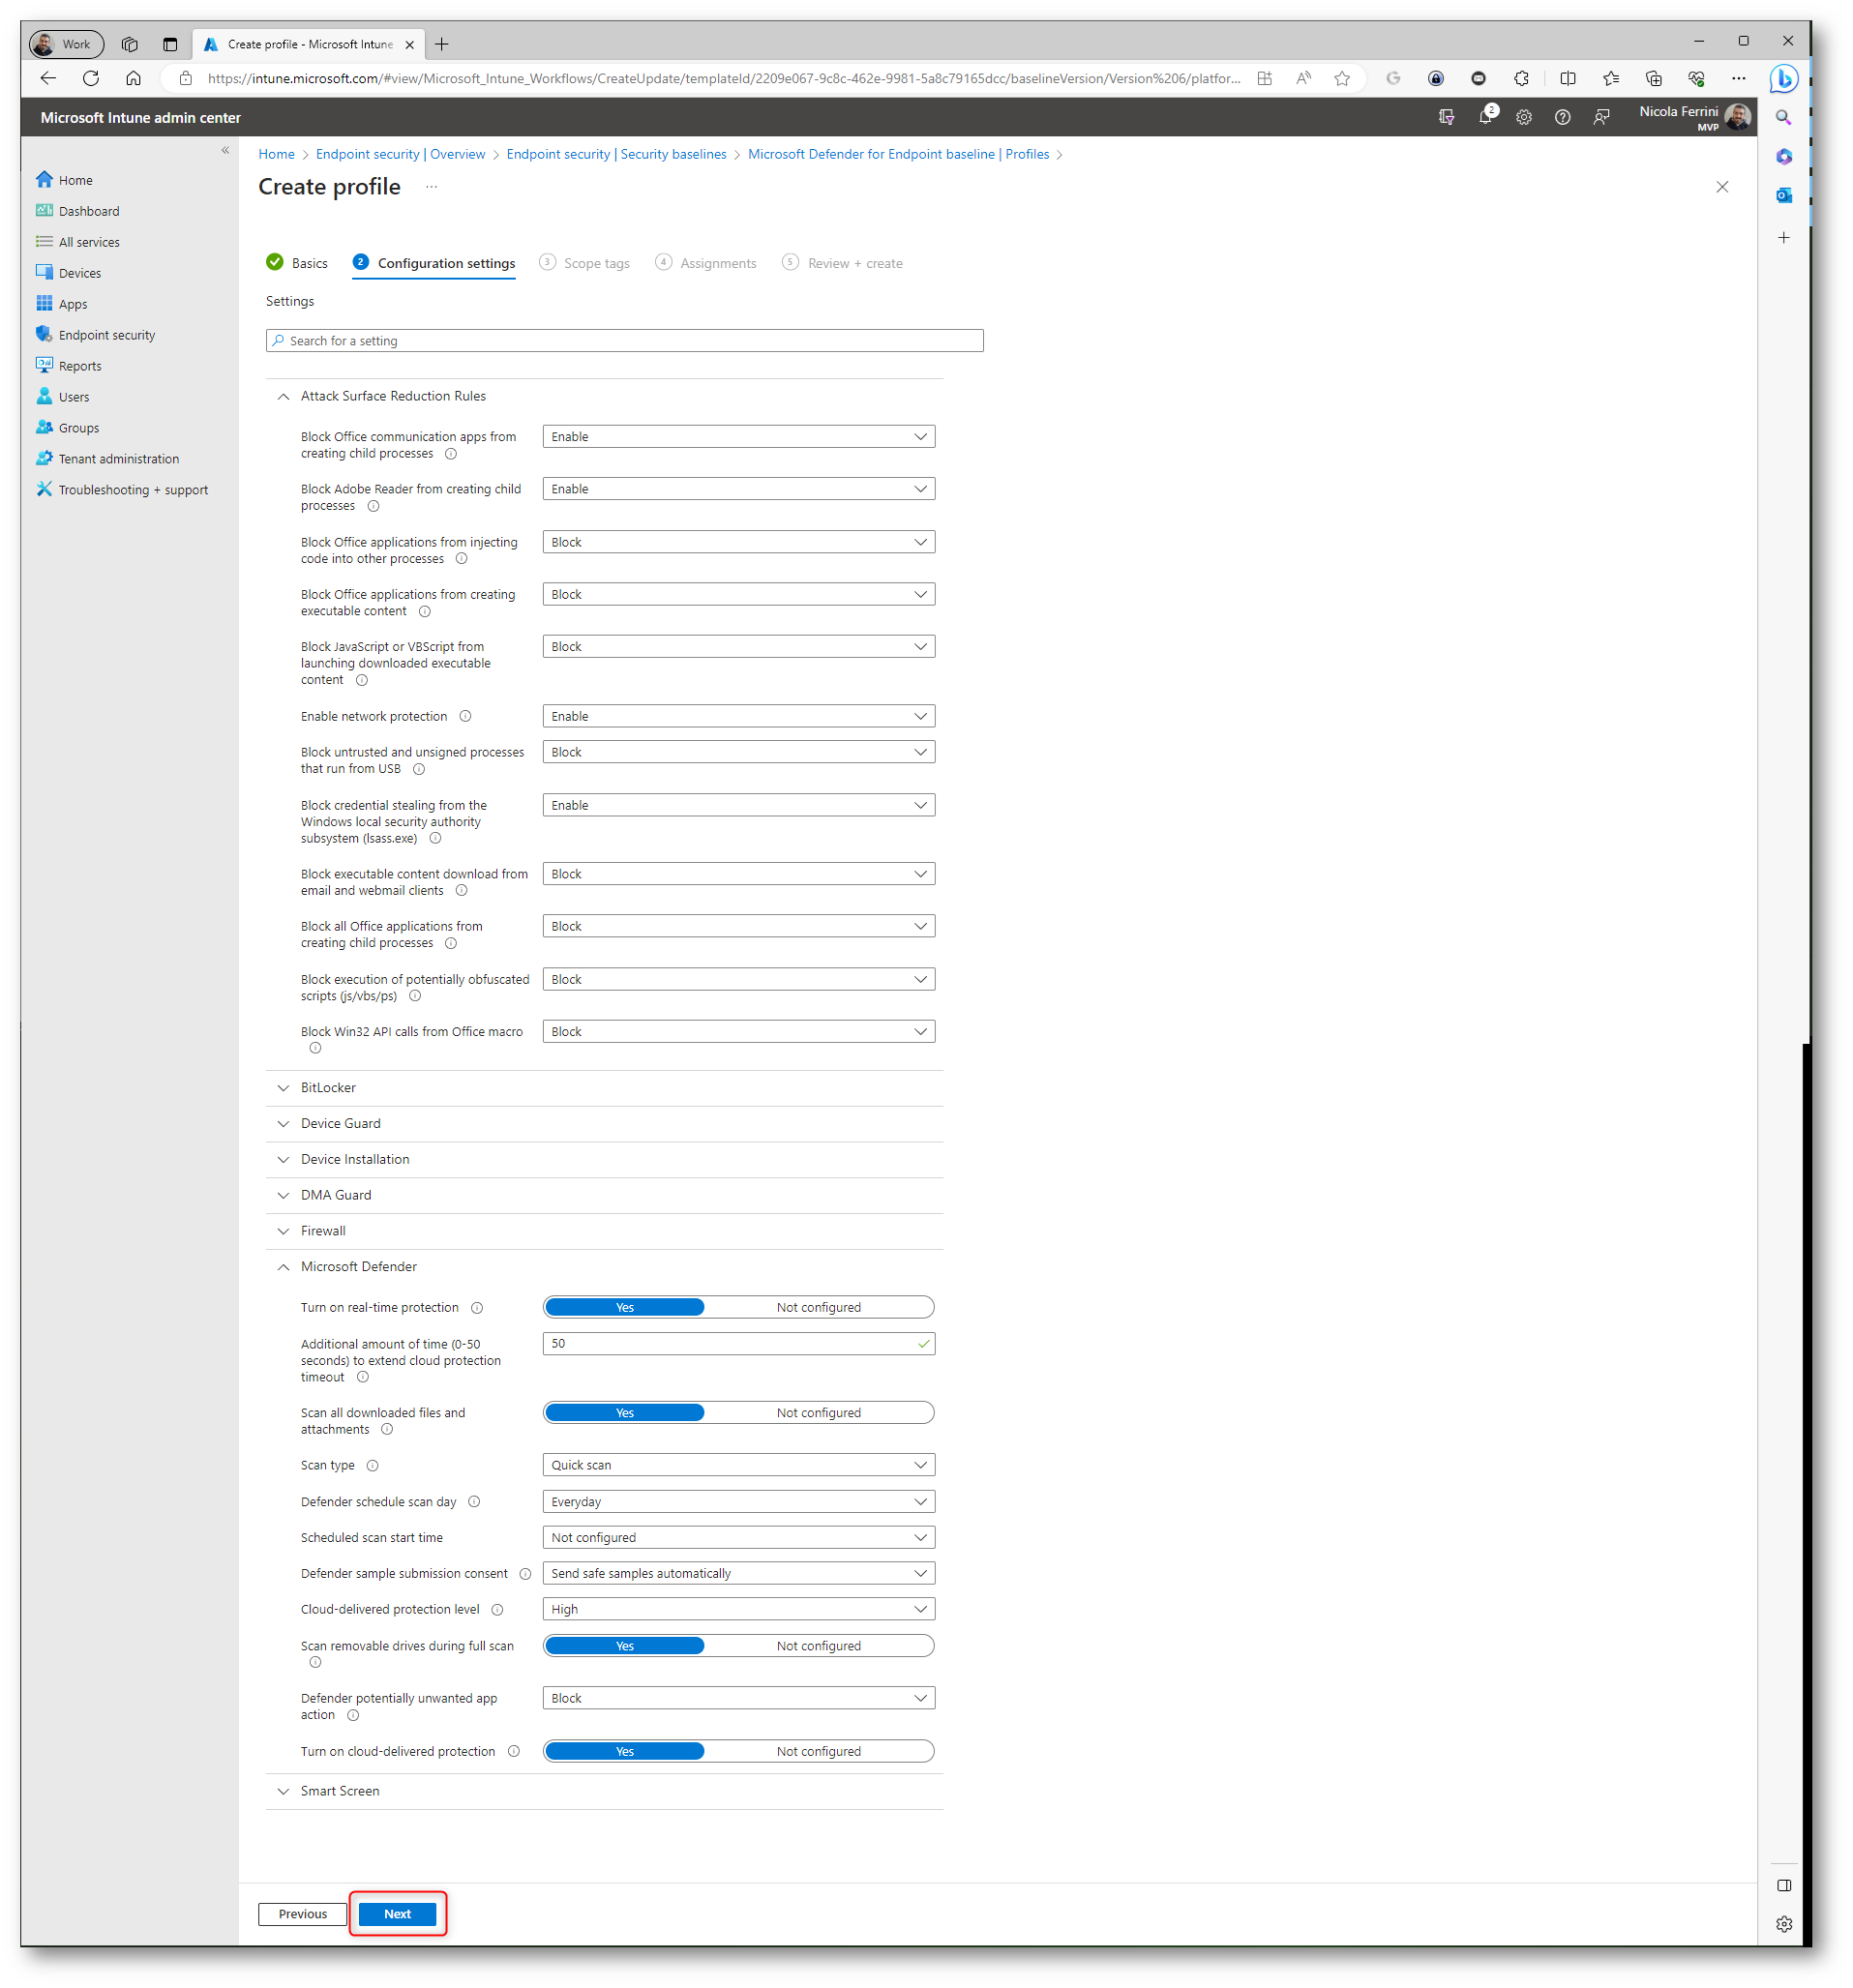Select Yes for scanning downloaded files
The height and width of the screenshot is (1988, 1853).
click(624, 1412)
